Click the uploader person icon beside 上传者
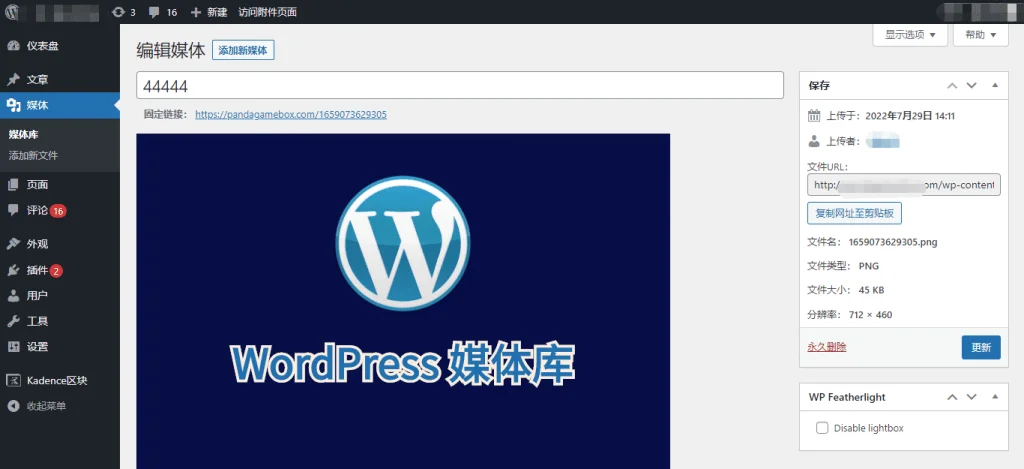1024x469 pixels. click(x=814, y=141)
